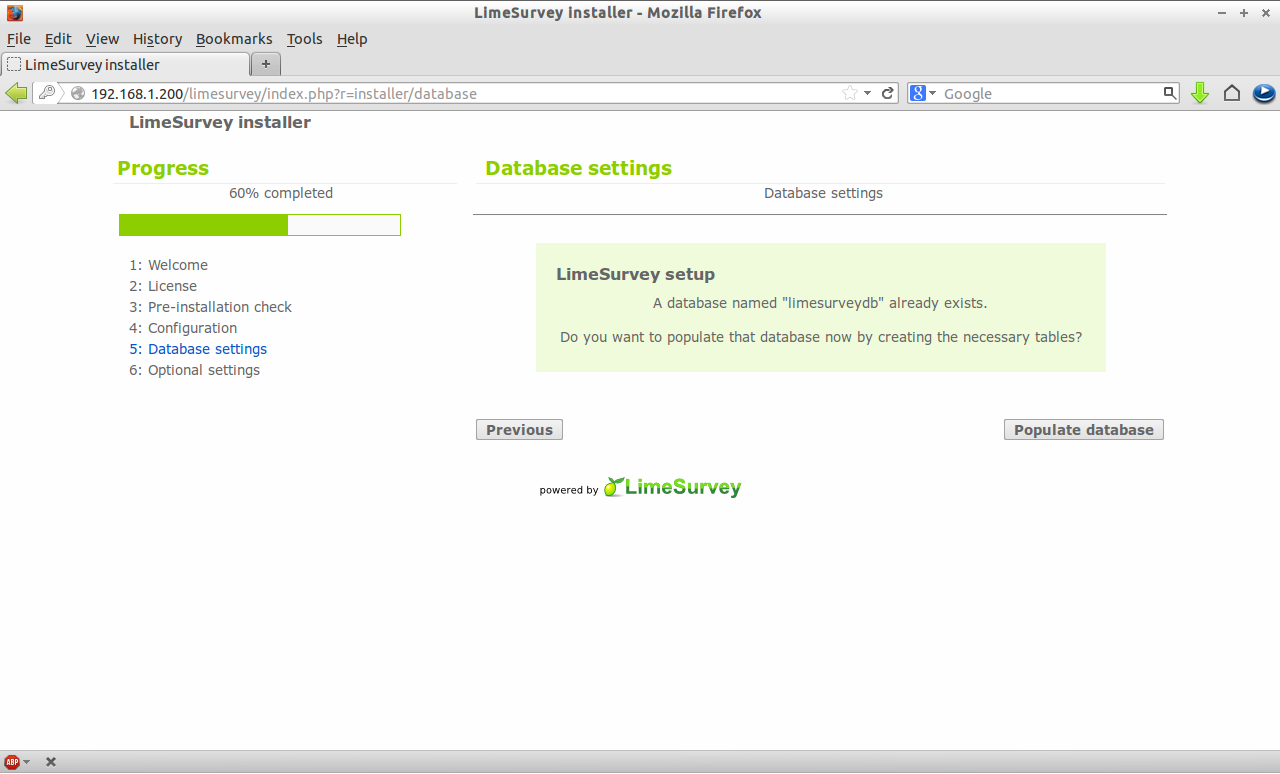Click the globe site icon in the address bar
The height and width of the screenshot is (774, 1280).
(x=77, y=94)
